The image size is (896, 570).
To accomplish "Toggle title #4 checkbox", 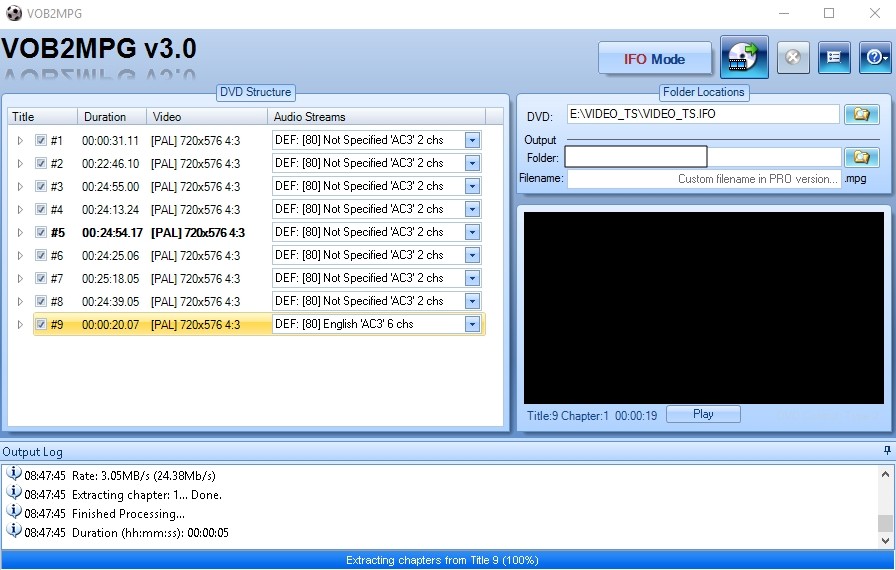I will tap(41, 209).
